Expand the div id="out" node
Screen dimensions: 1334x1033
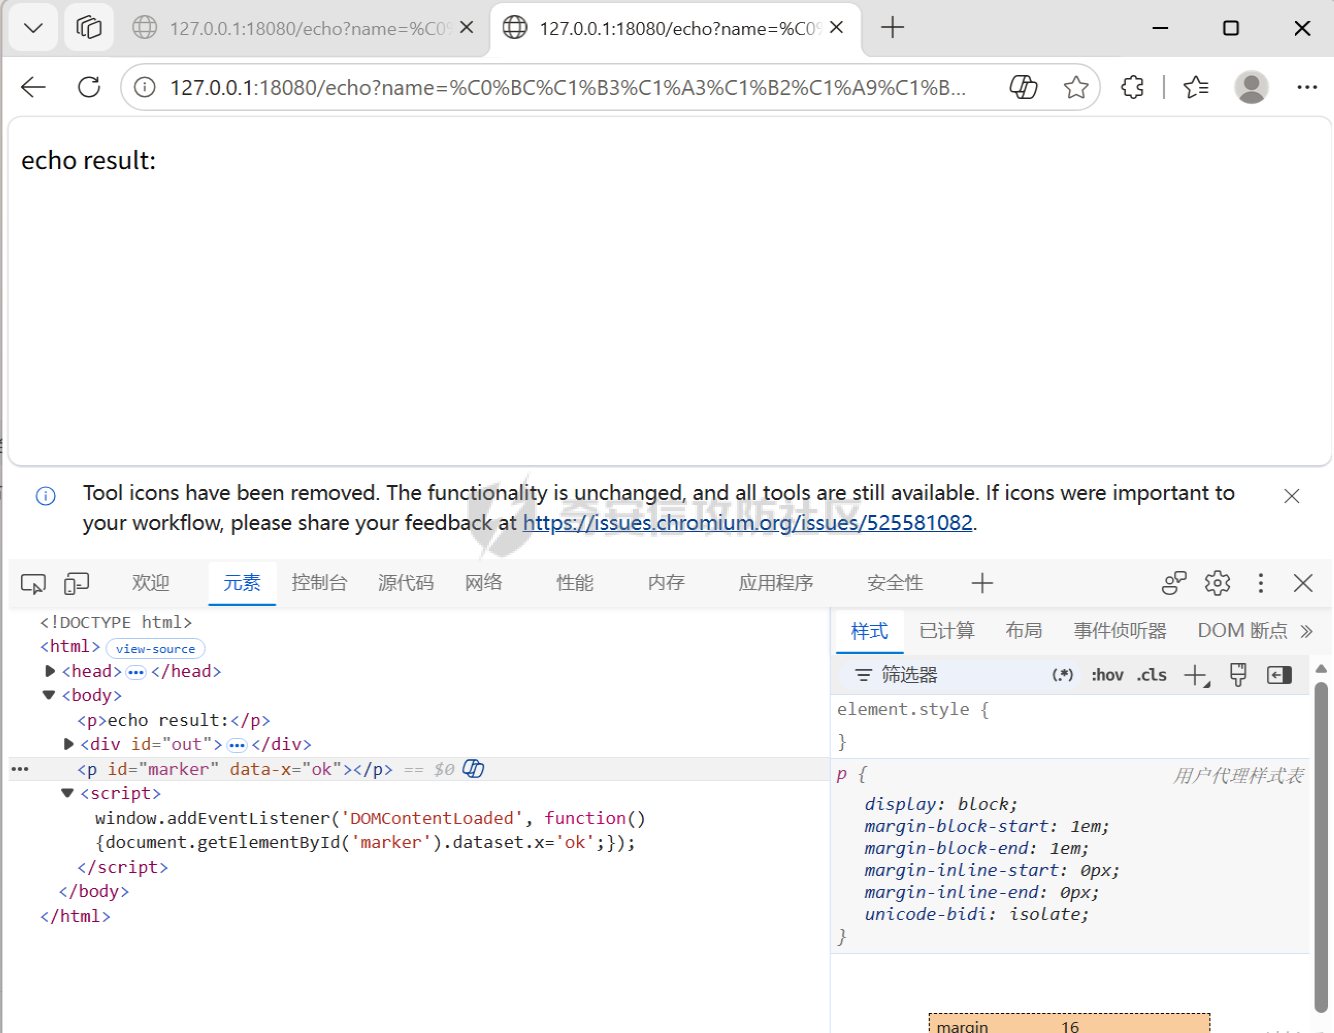click(68, 744)
